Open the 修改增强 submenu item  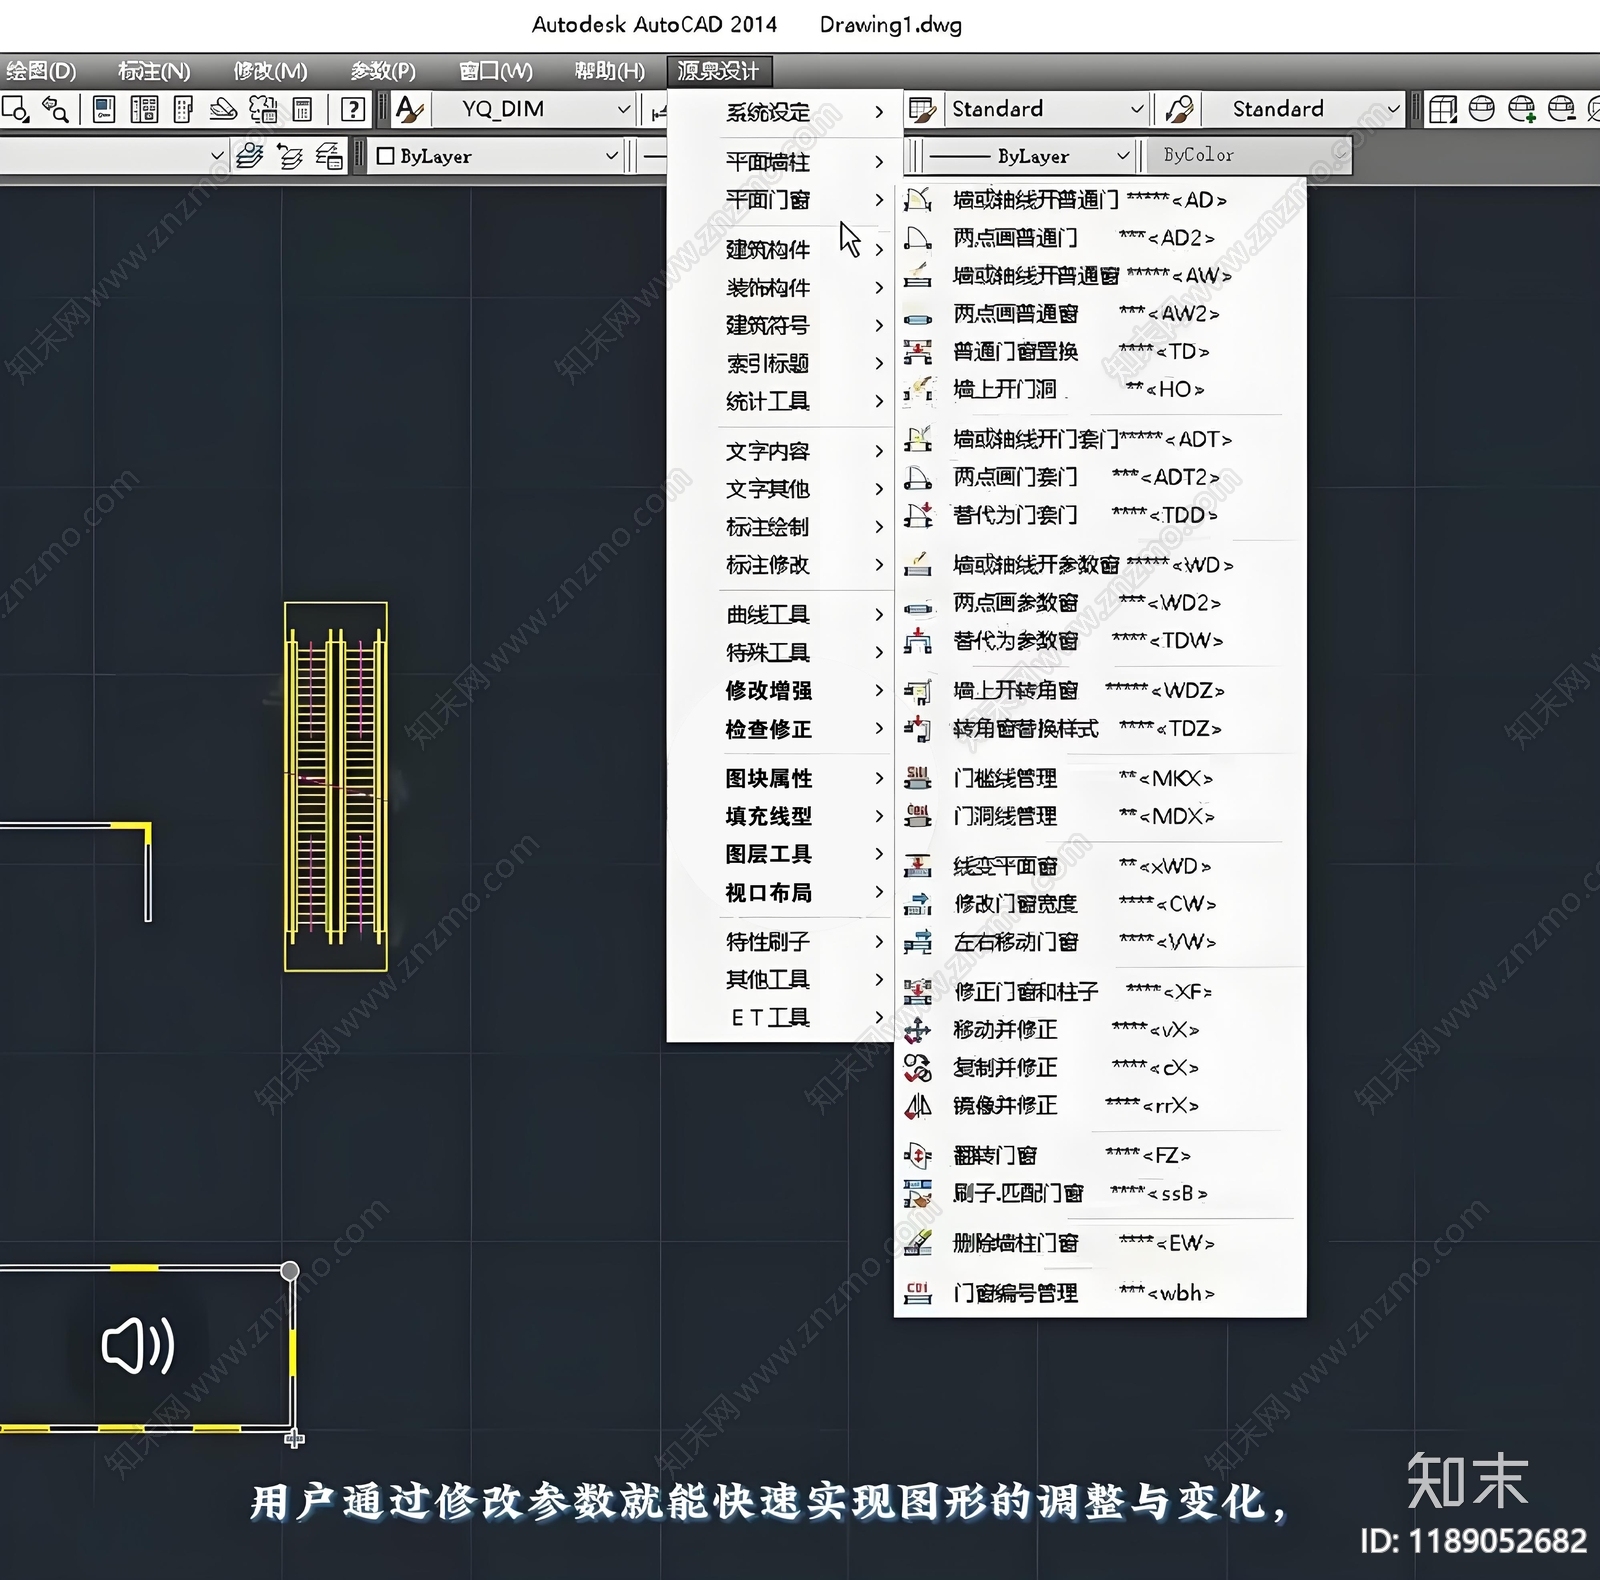[x=780, y=690]
